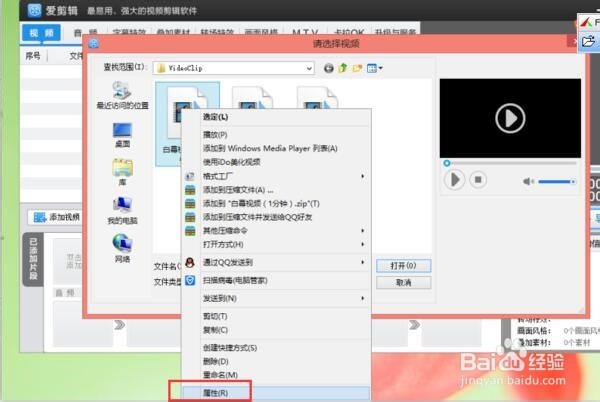The image size is (600, 402).
Task: Go up one folder level icon
Action: pyautogui.click(x=343, y=68)
